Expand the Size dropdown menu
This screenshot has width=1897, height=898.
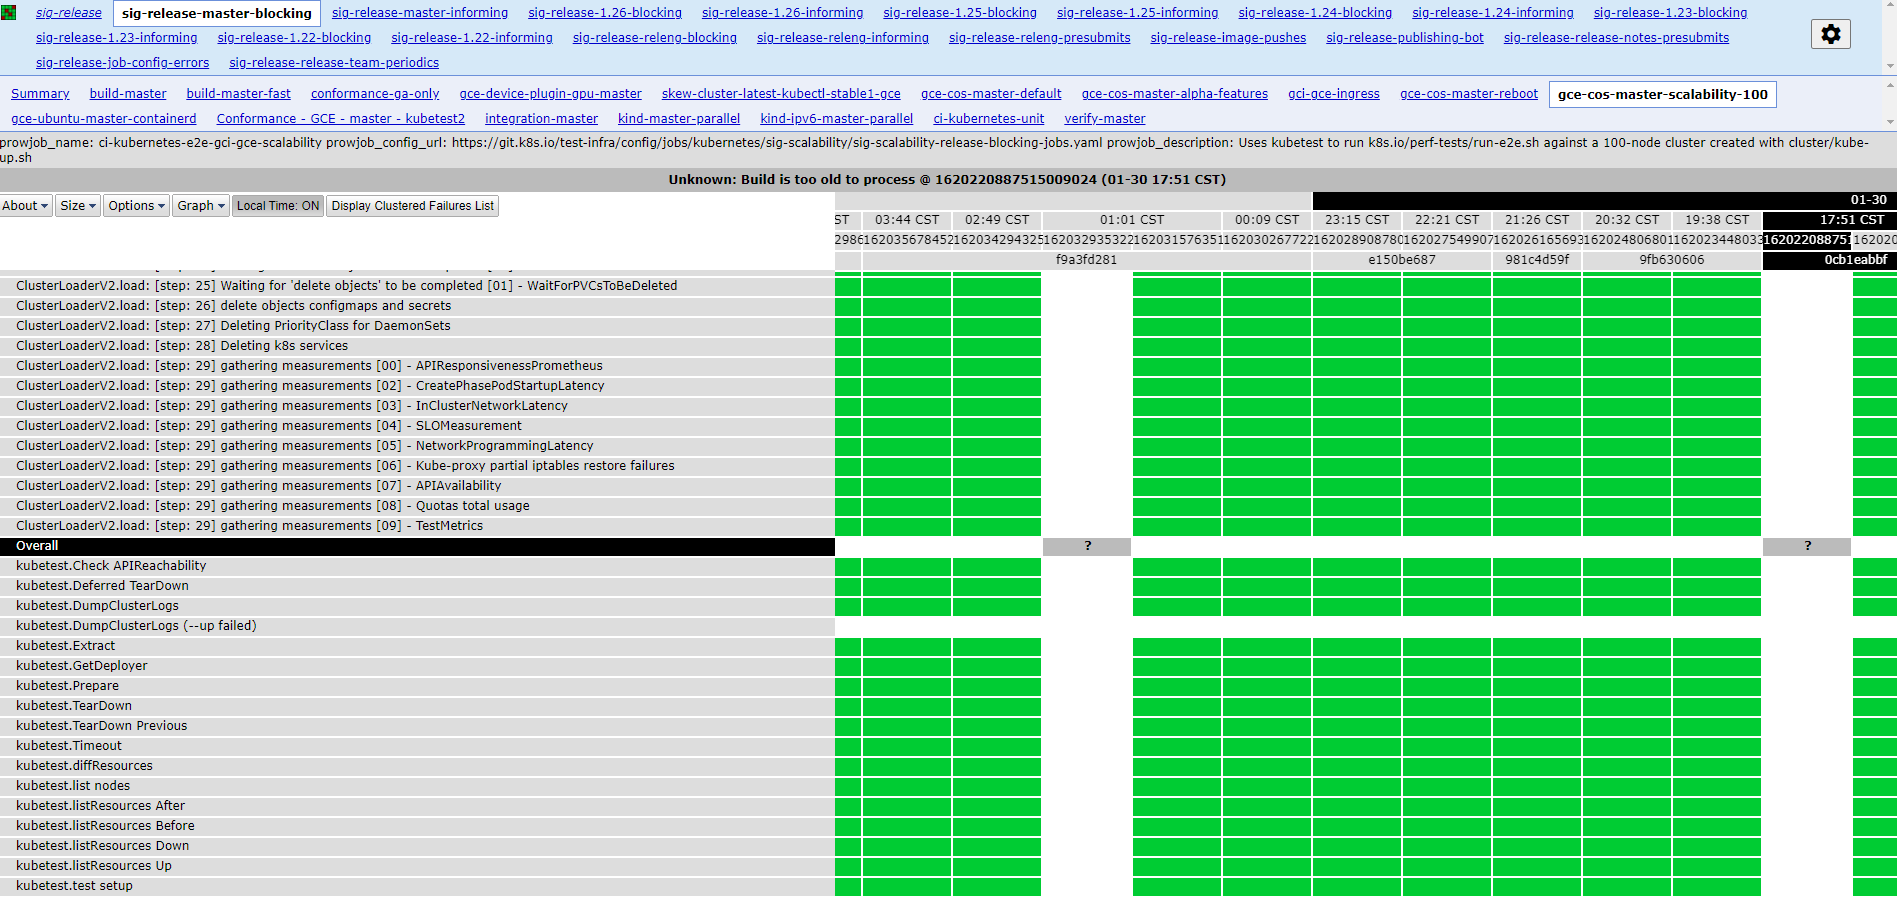(x=78, y=206)
